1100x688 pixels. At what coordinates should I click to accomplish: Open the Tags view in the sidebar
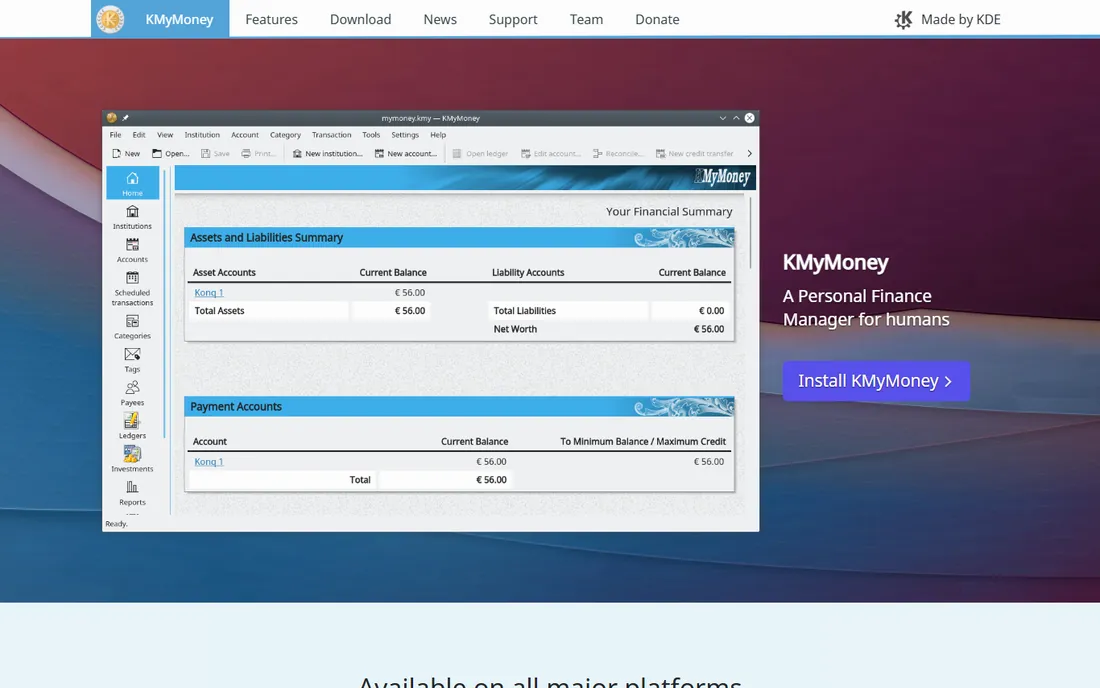coord(133,360)
